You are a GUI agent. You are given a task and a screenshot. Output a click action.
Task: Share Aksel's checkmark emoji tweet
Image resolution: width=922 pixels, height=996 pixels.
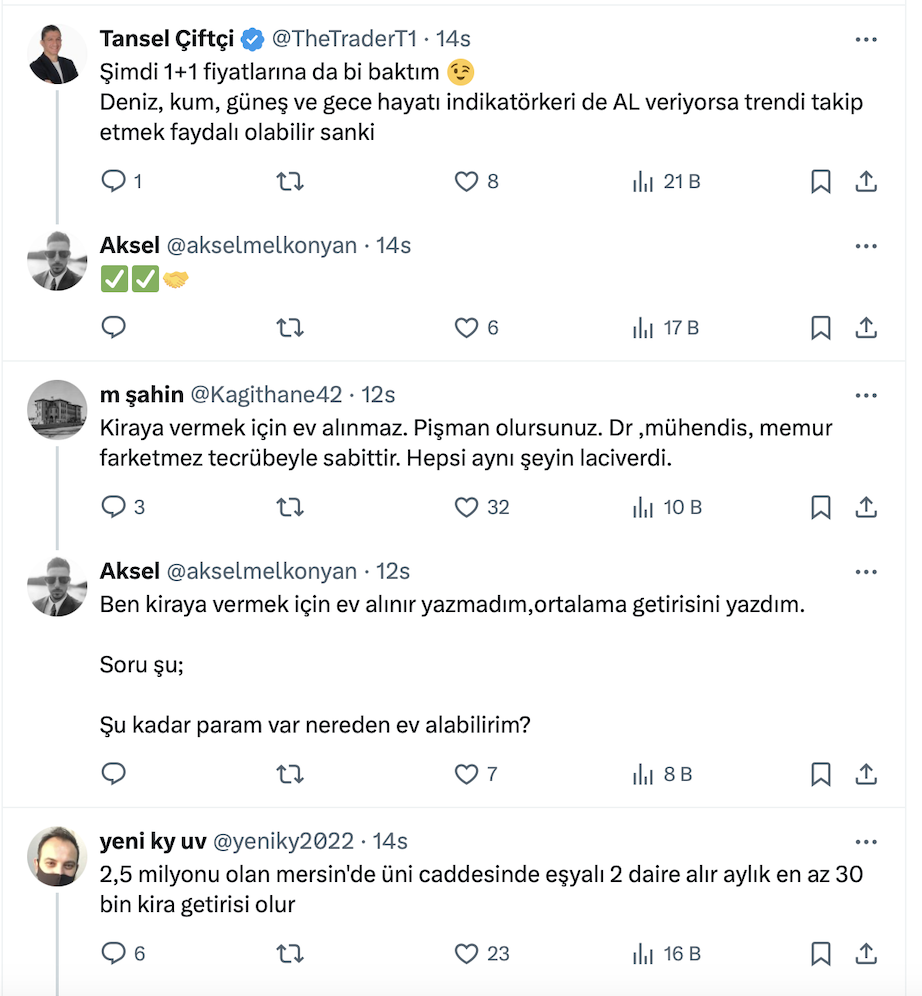(x=866, y=327)
